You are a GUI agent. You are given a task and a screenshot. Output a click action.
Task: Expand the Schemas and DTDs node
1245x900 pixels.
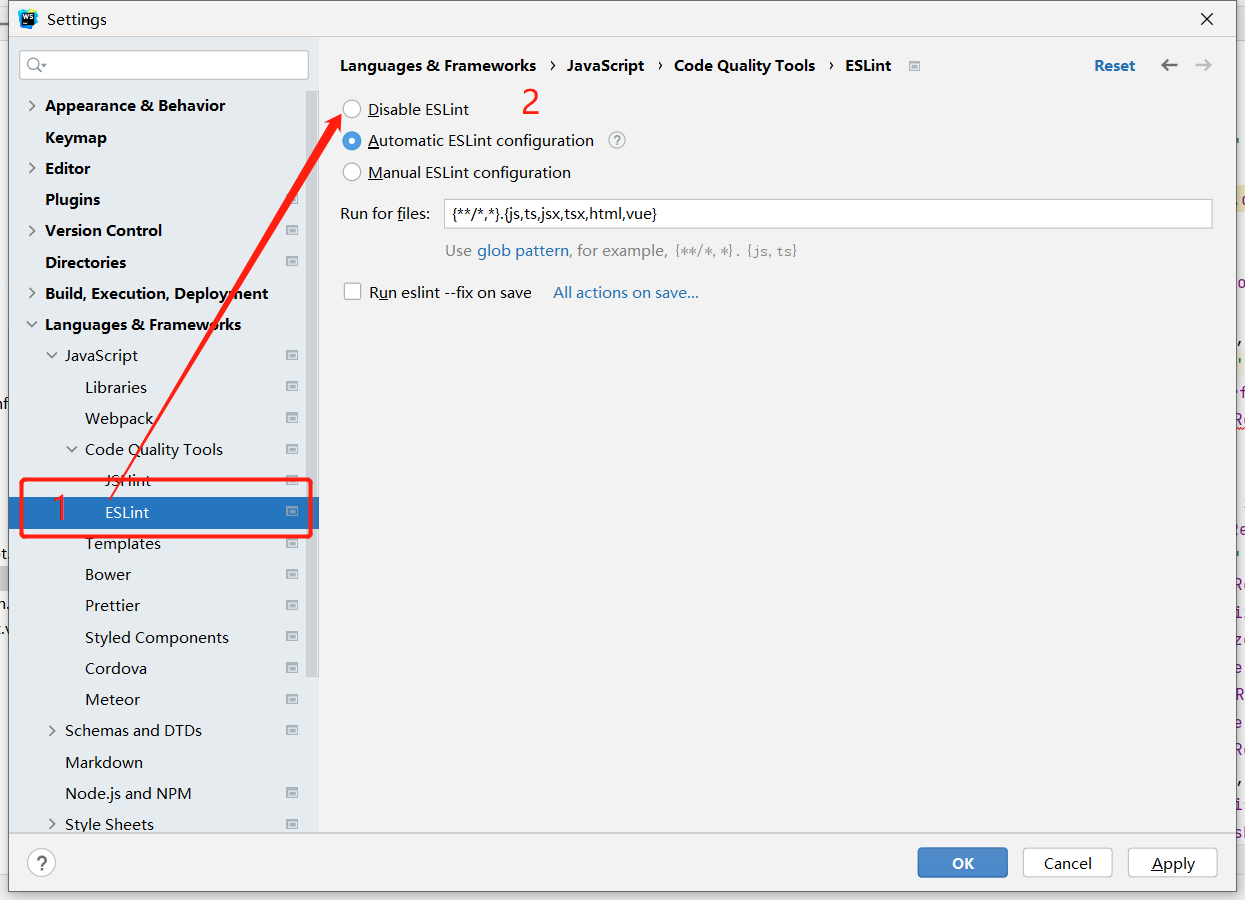[51, 730]
